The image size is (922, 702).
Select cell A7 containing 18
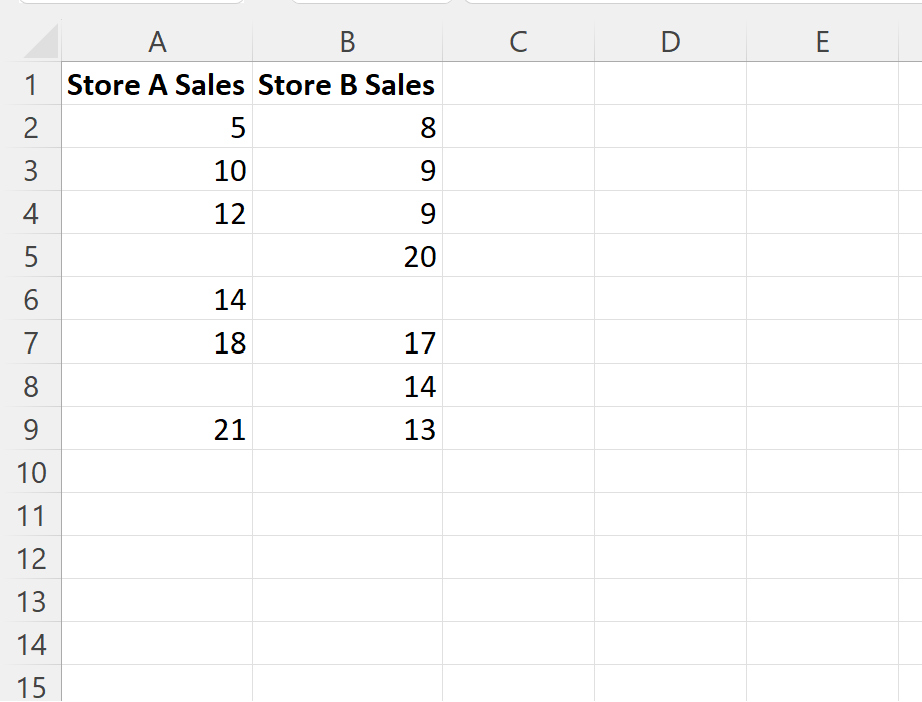[157, 342]
